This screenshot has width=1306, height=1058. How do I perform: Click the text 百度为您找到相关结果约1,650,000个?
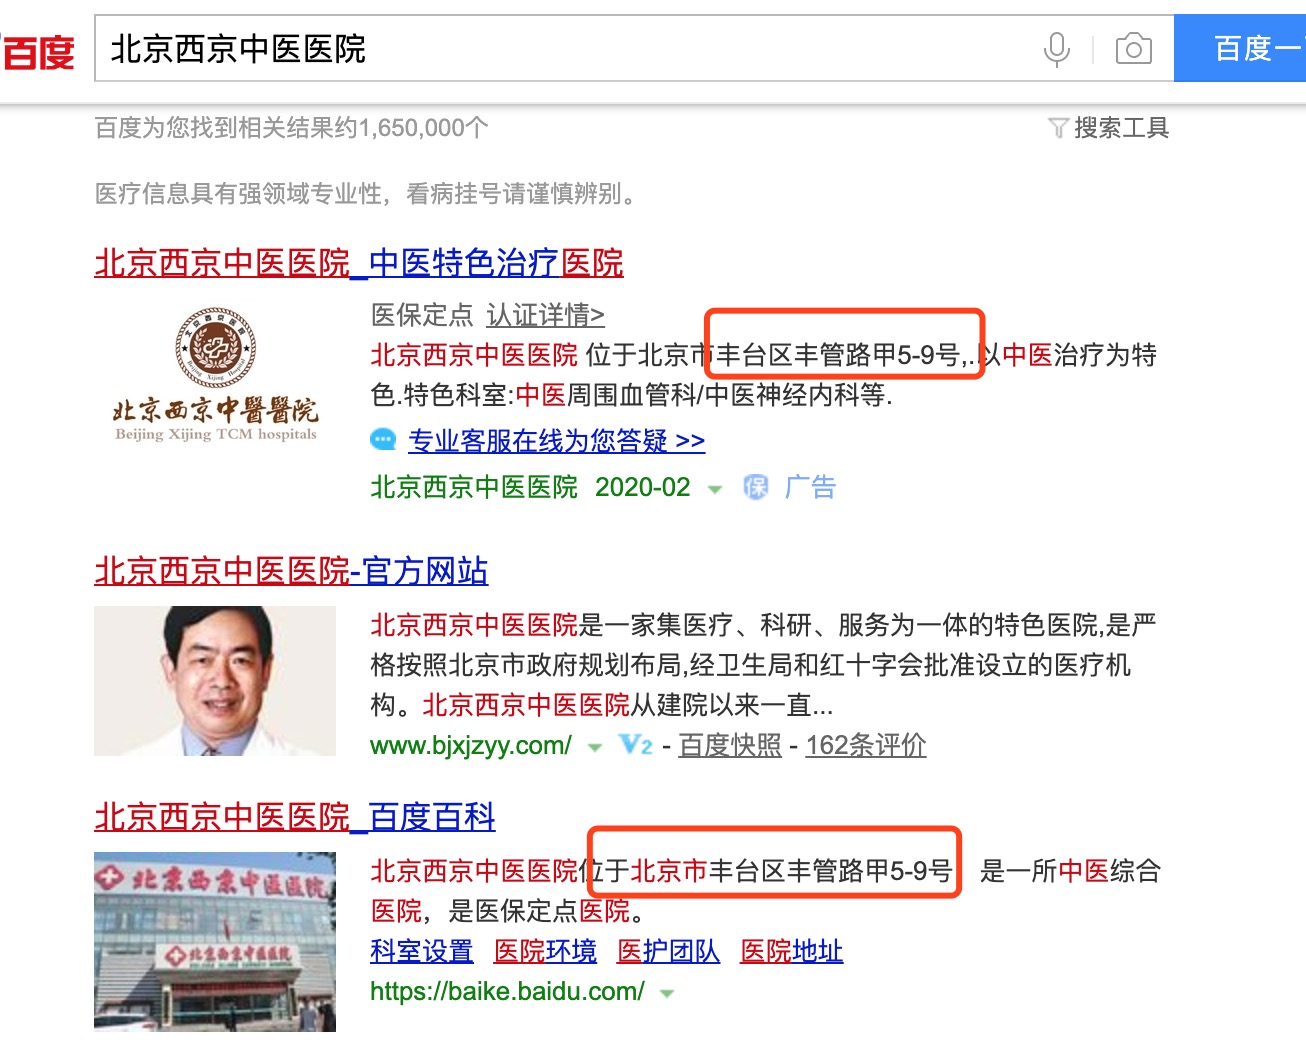[x=291, y=128]
